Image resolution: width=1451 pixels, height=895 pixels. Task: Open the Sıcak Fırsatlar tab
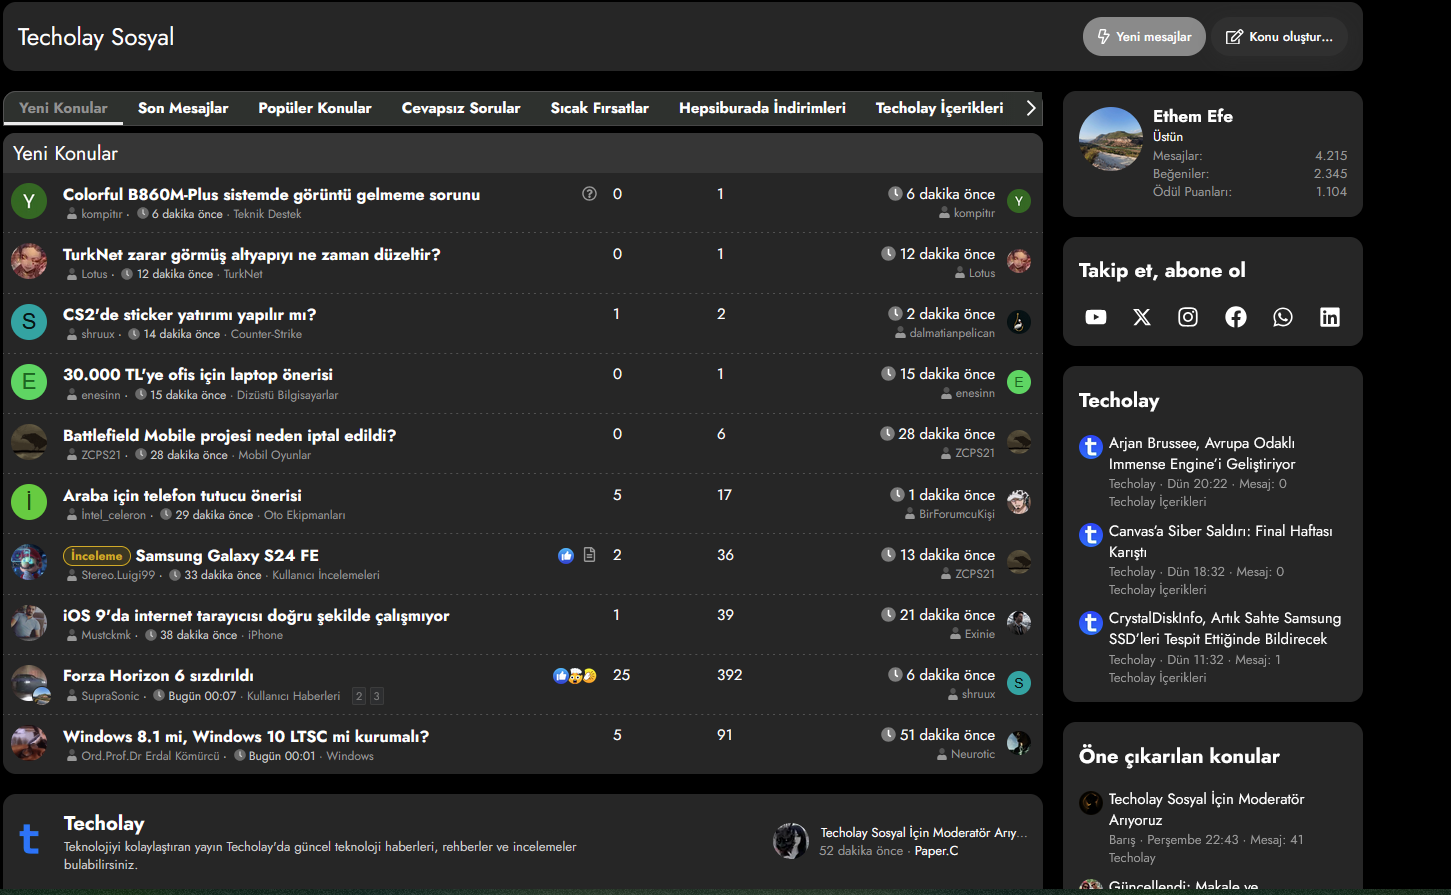[600, 108]
